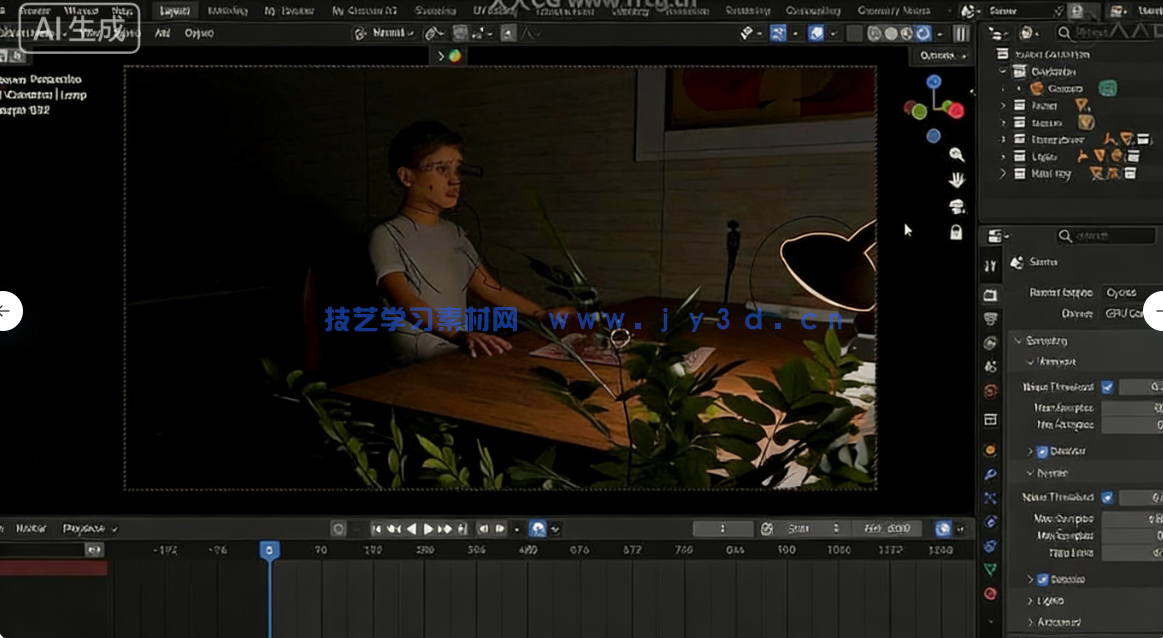Screen dimensions: 1163x638
Task: Select the Render Properties camera icon
Action: click(x=990, y=295)
